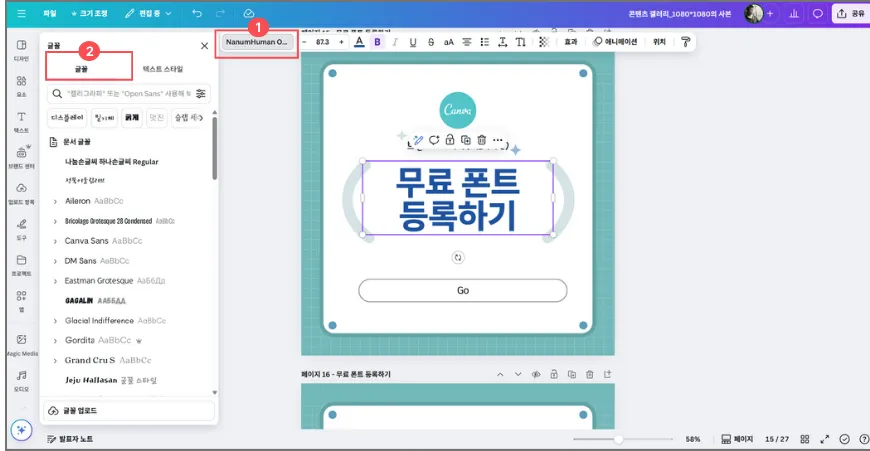Open the 프로젝트 sidebar panel
The width and height of the screenshot is (870, 451).
point(22,265)
